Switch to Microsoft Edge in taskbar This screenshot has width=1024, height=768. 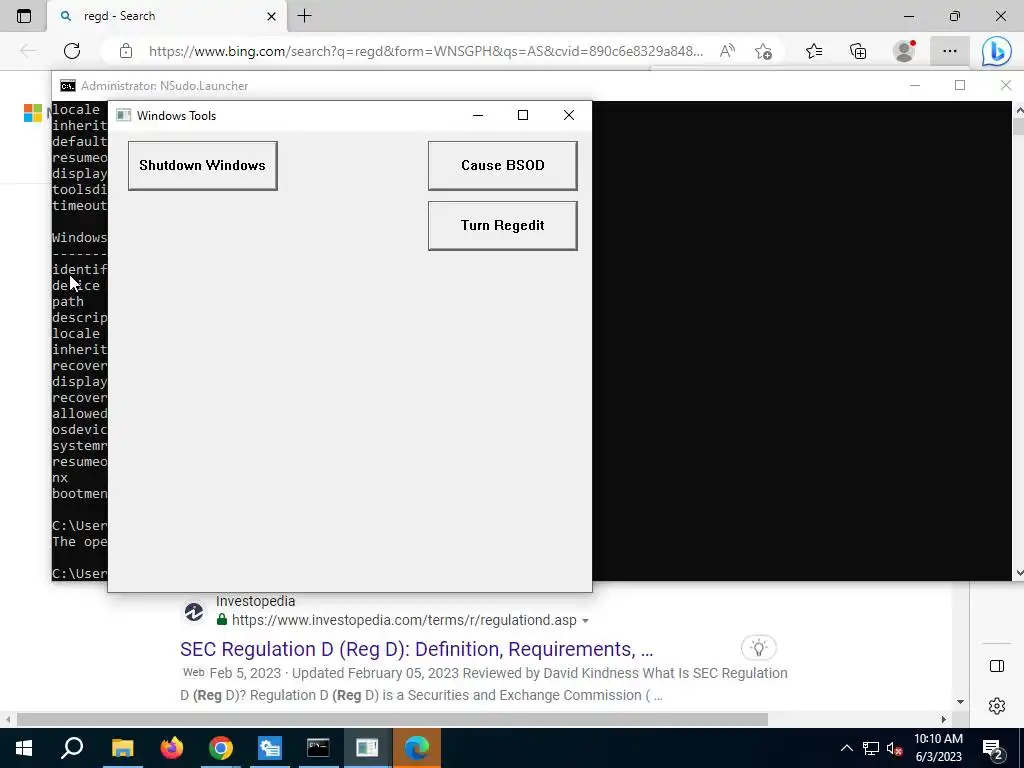(416, 748)
